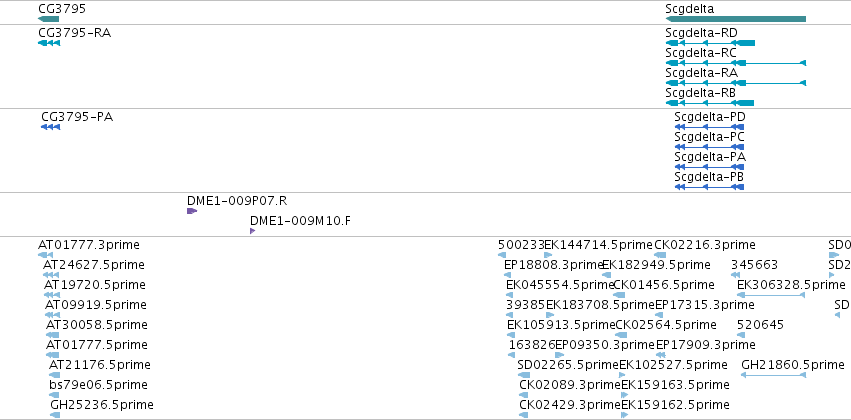851x420 pixels.
Task: Click the GH25236.5prime EST label
Action: [x=101, y=405]
